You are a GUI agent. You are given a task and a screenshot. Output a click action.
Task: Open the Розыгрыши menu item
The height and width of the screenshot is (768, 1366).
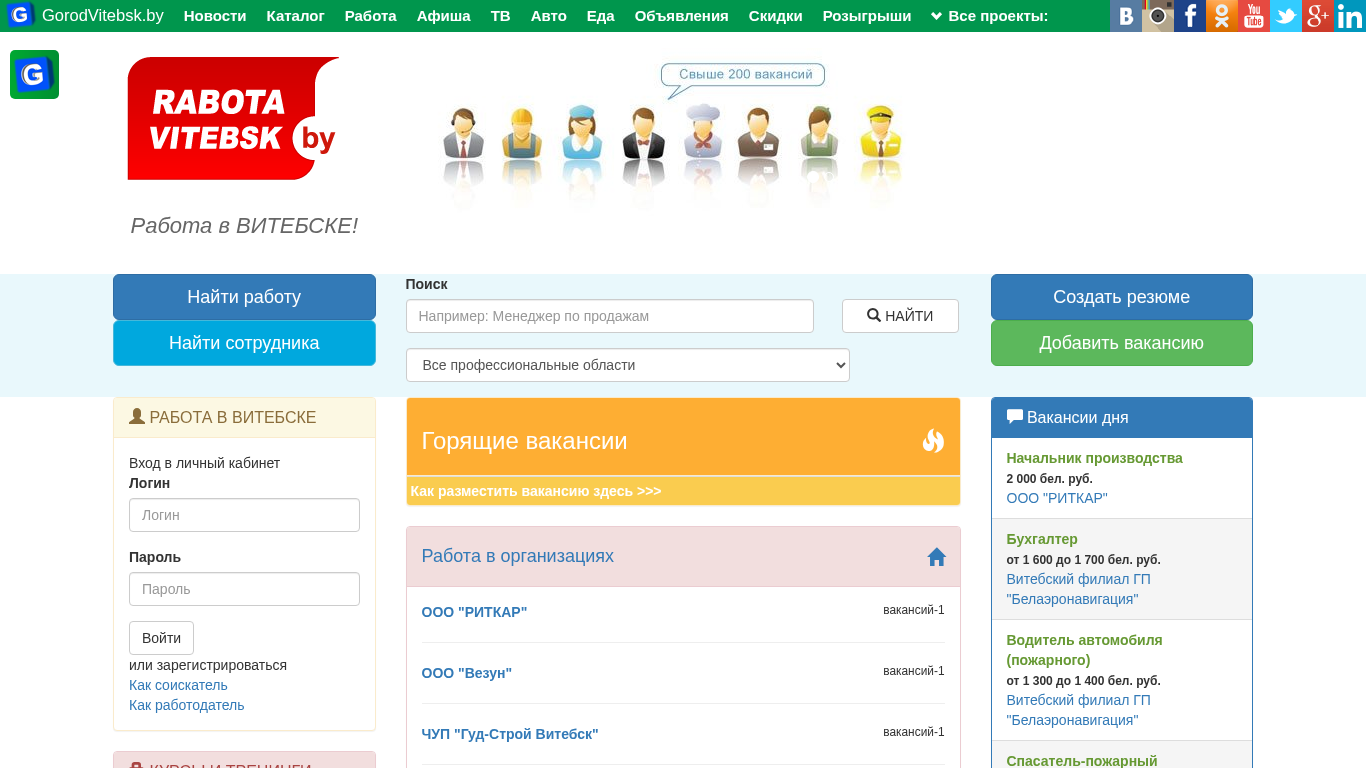click(867, 16)
